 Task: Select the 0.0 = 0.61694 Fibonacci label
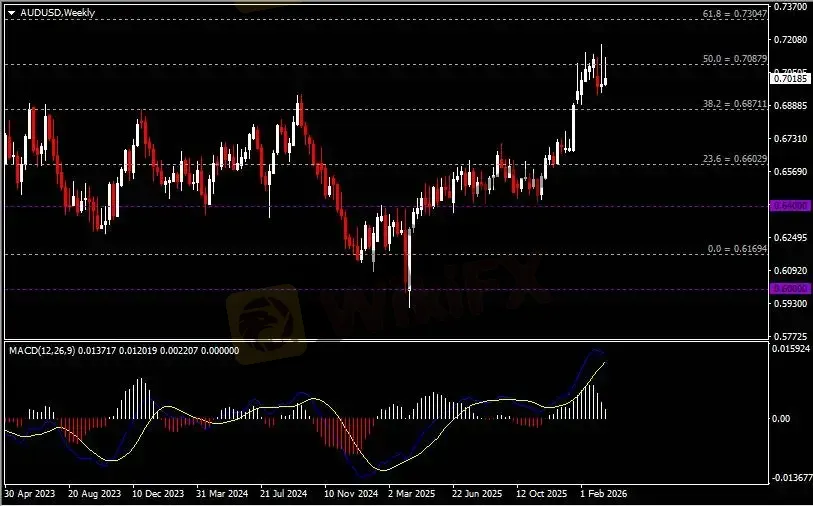click(x=737, y=249)
